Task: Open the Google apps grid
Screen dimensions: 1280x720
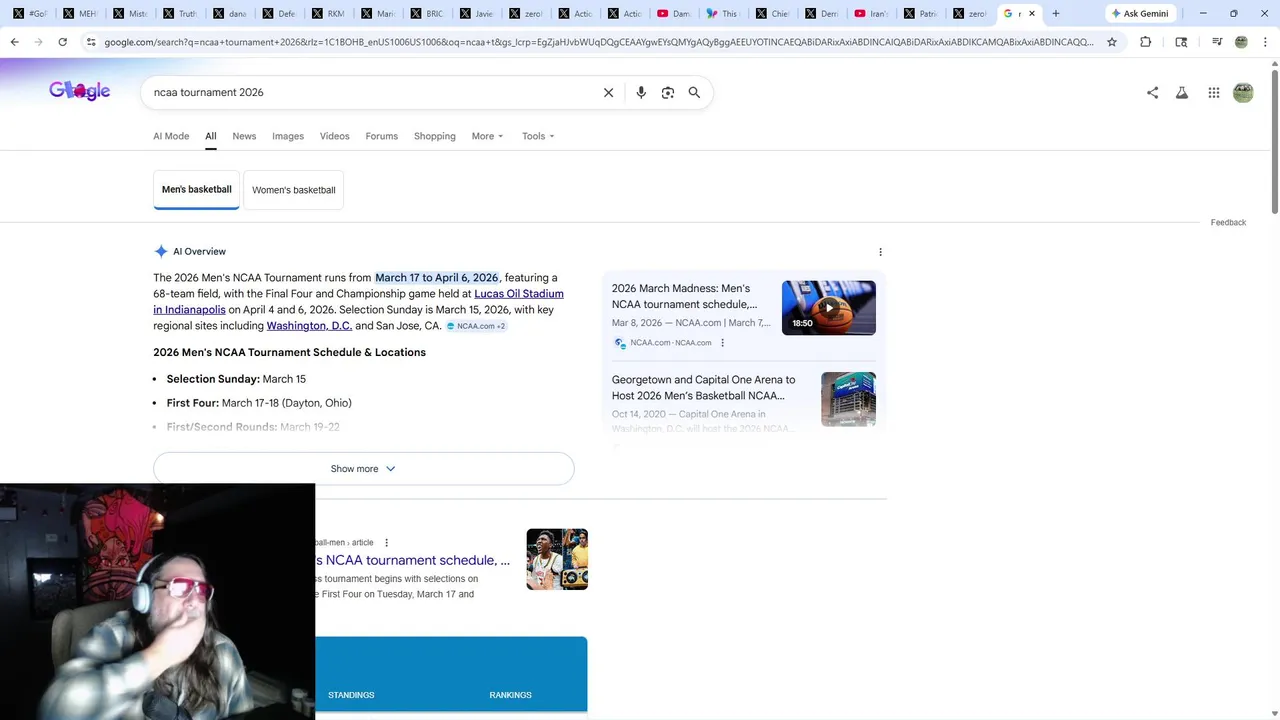Action: point(1213,92)
